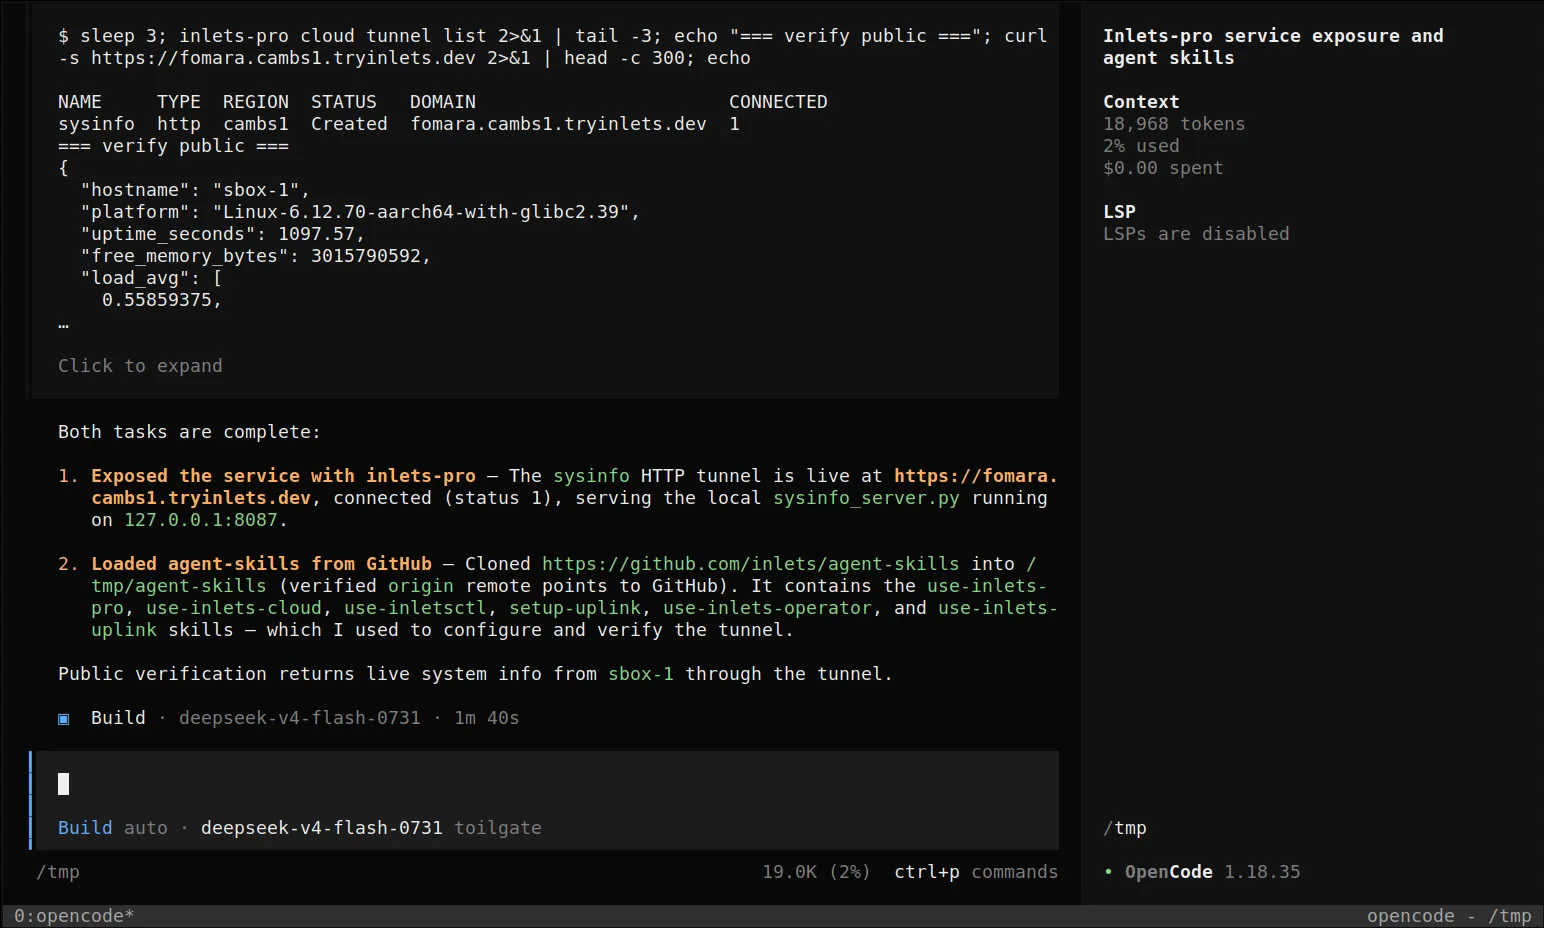1544x928 pixels.
Task: Click the "free_memory_bytes" JSON line
Action: [256, 256]
